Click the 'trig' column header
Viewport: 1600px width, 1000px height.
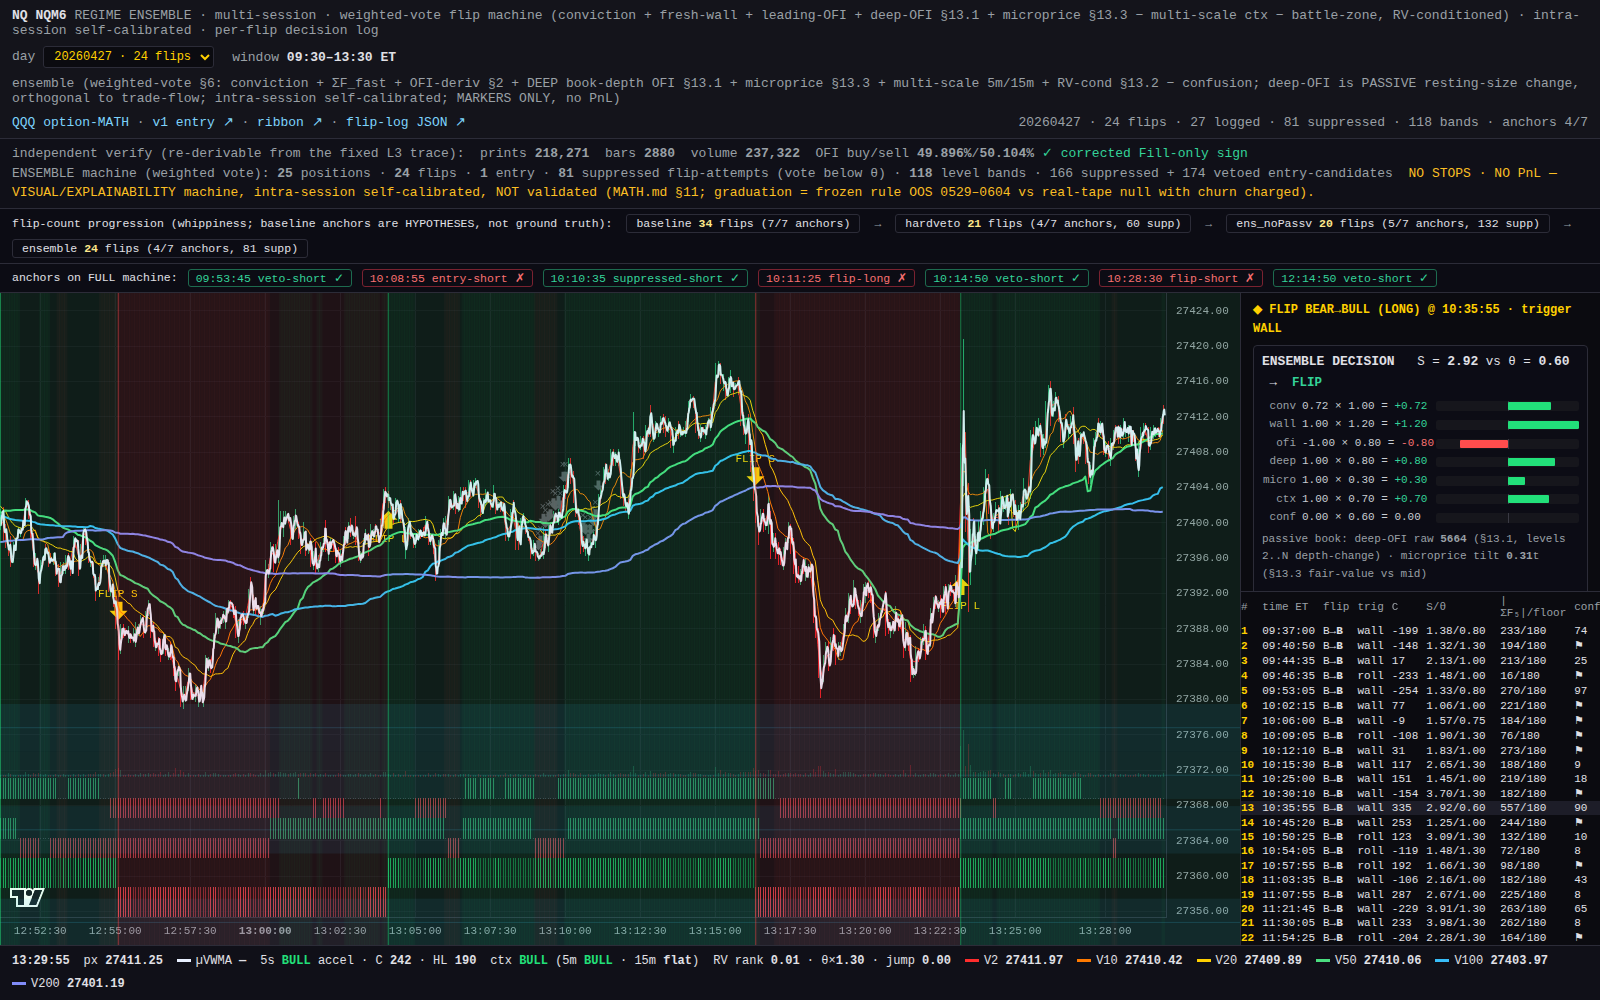(x=1370, y=607)
